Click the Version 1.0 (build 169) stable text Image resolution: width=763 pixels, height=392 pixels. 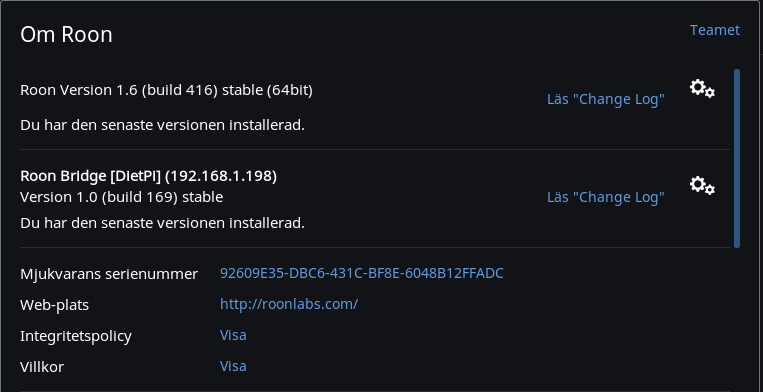[x=122, y=197]
